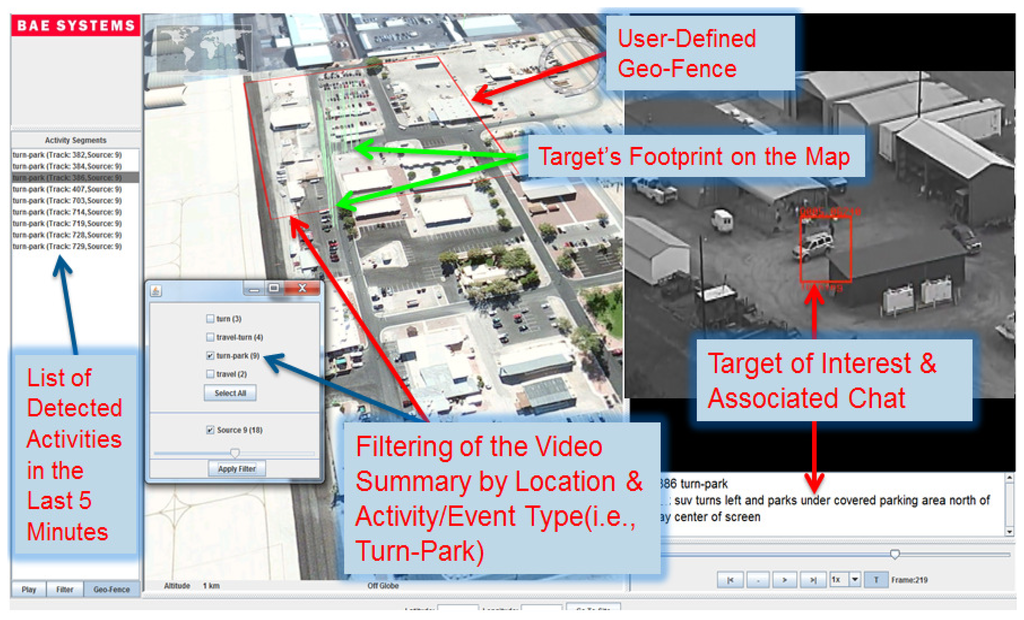1024x620 pixels.
Task: Select turn-park (Track: 728, Source: 9)
Action: click(75, 235)
